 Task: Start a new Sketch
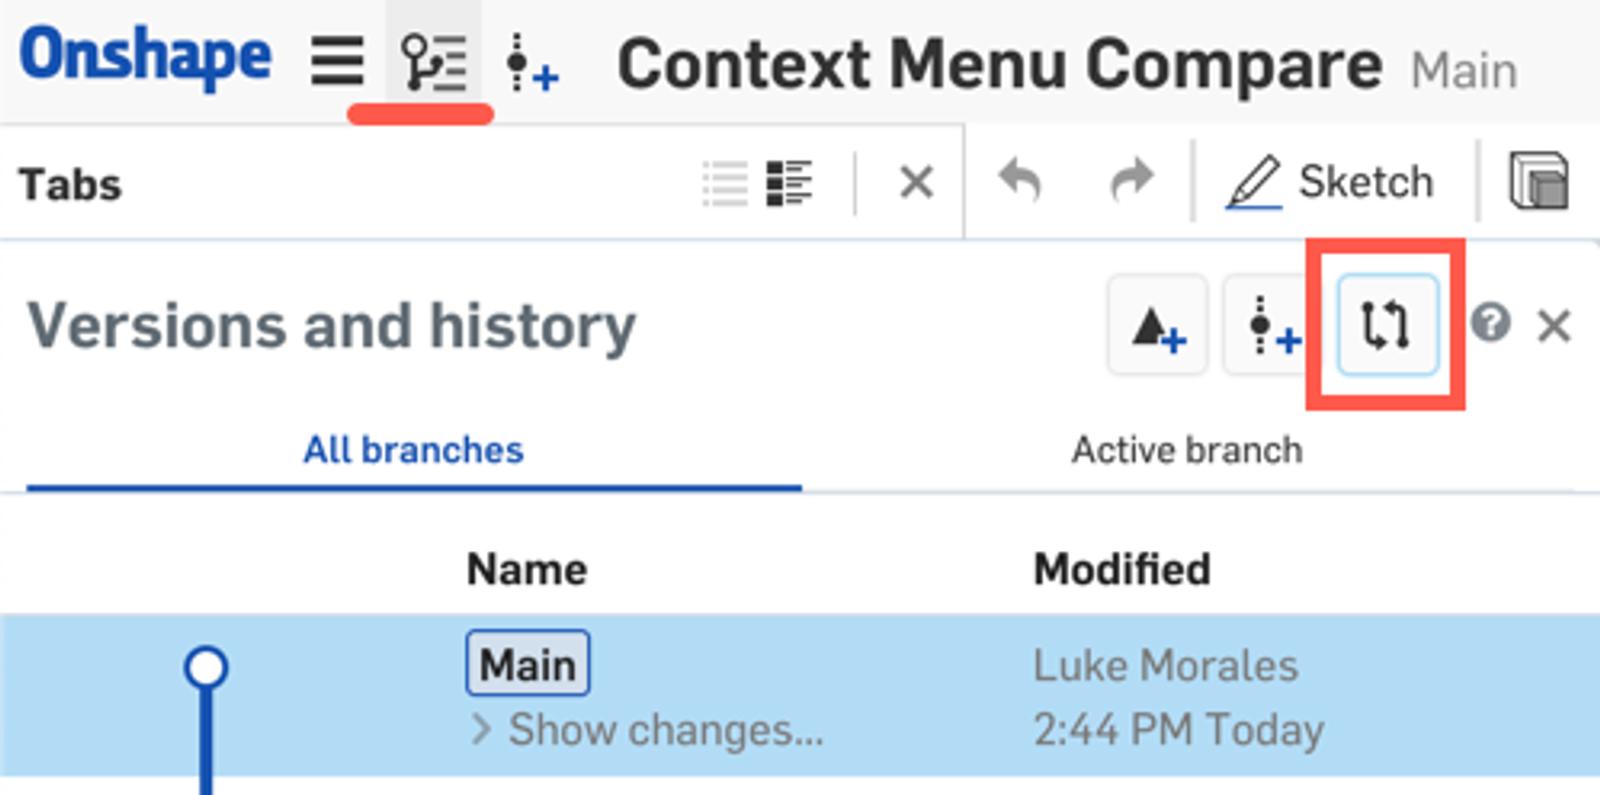point(1332,183)
